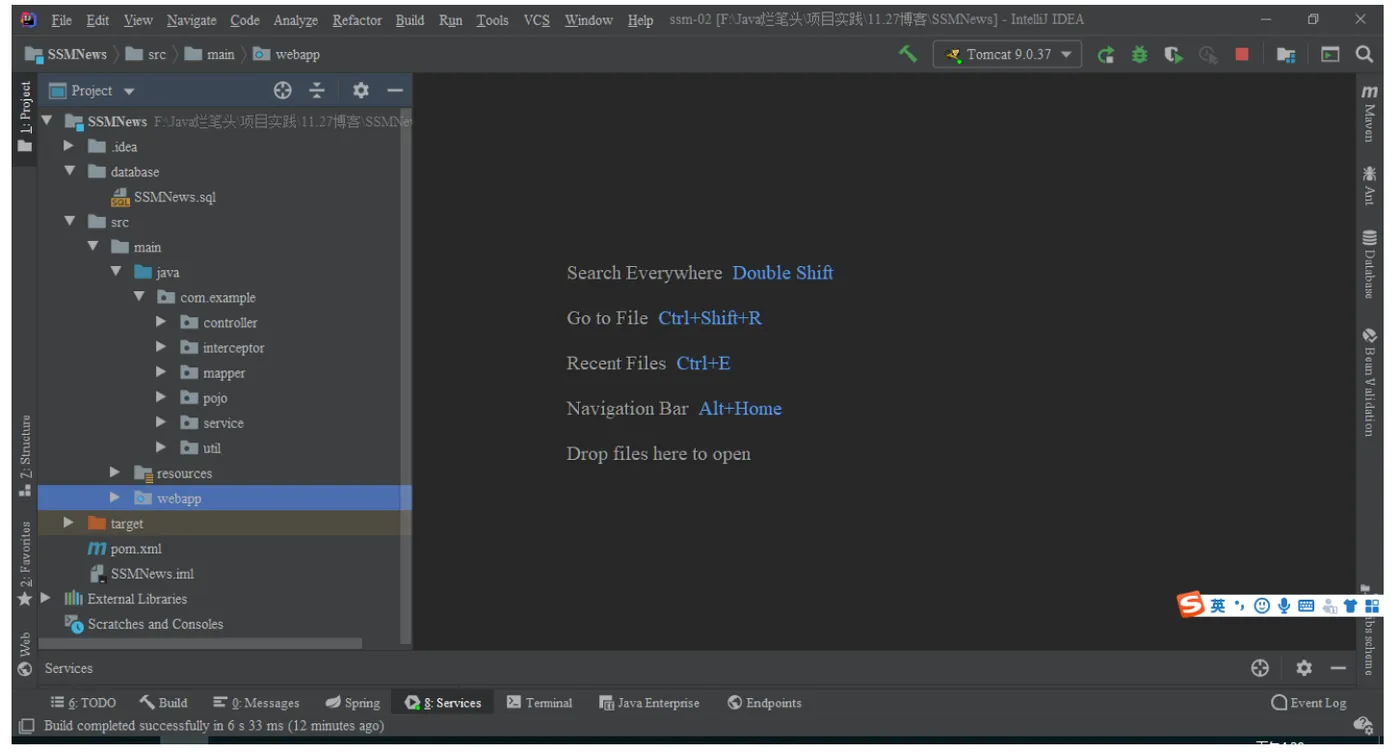This screenshot has width=1400, height=753.
Task: Open the 6: TODO tab
Action: (83, 703)
